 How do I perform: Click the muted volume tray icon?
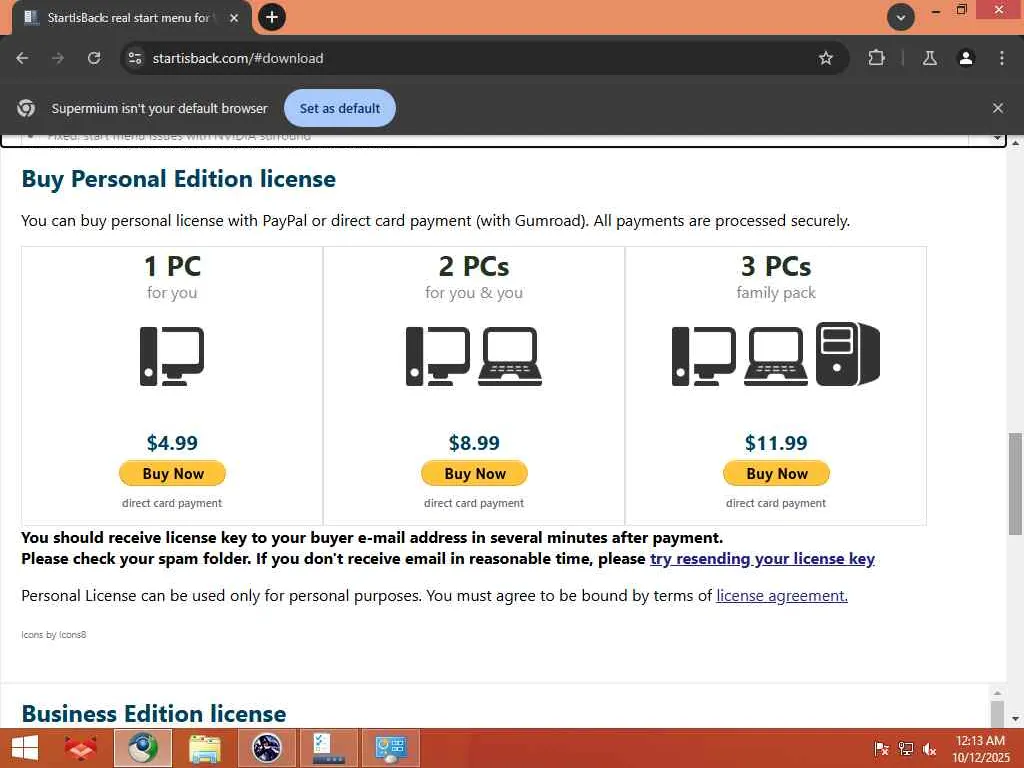(x=929, y=749)
